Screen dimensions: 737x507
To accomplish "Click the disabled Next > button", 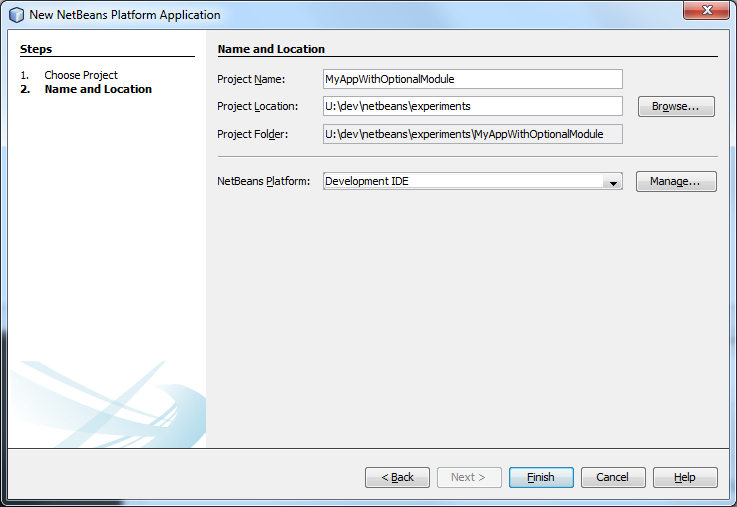I will [469, 477].
